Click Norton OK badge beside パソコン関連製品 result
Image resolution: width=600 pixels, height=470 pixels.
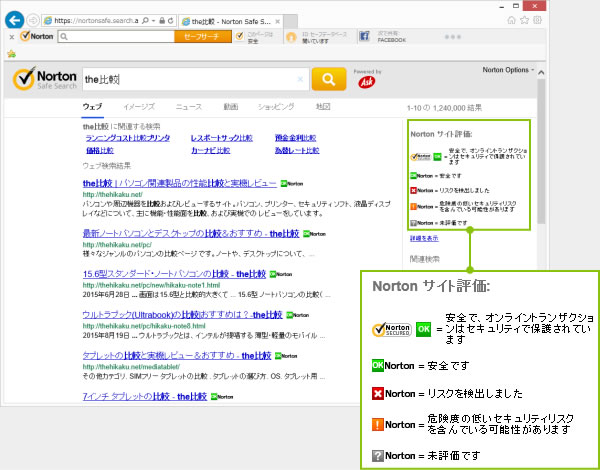tap(292, 184)
